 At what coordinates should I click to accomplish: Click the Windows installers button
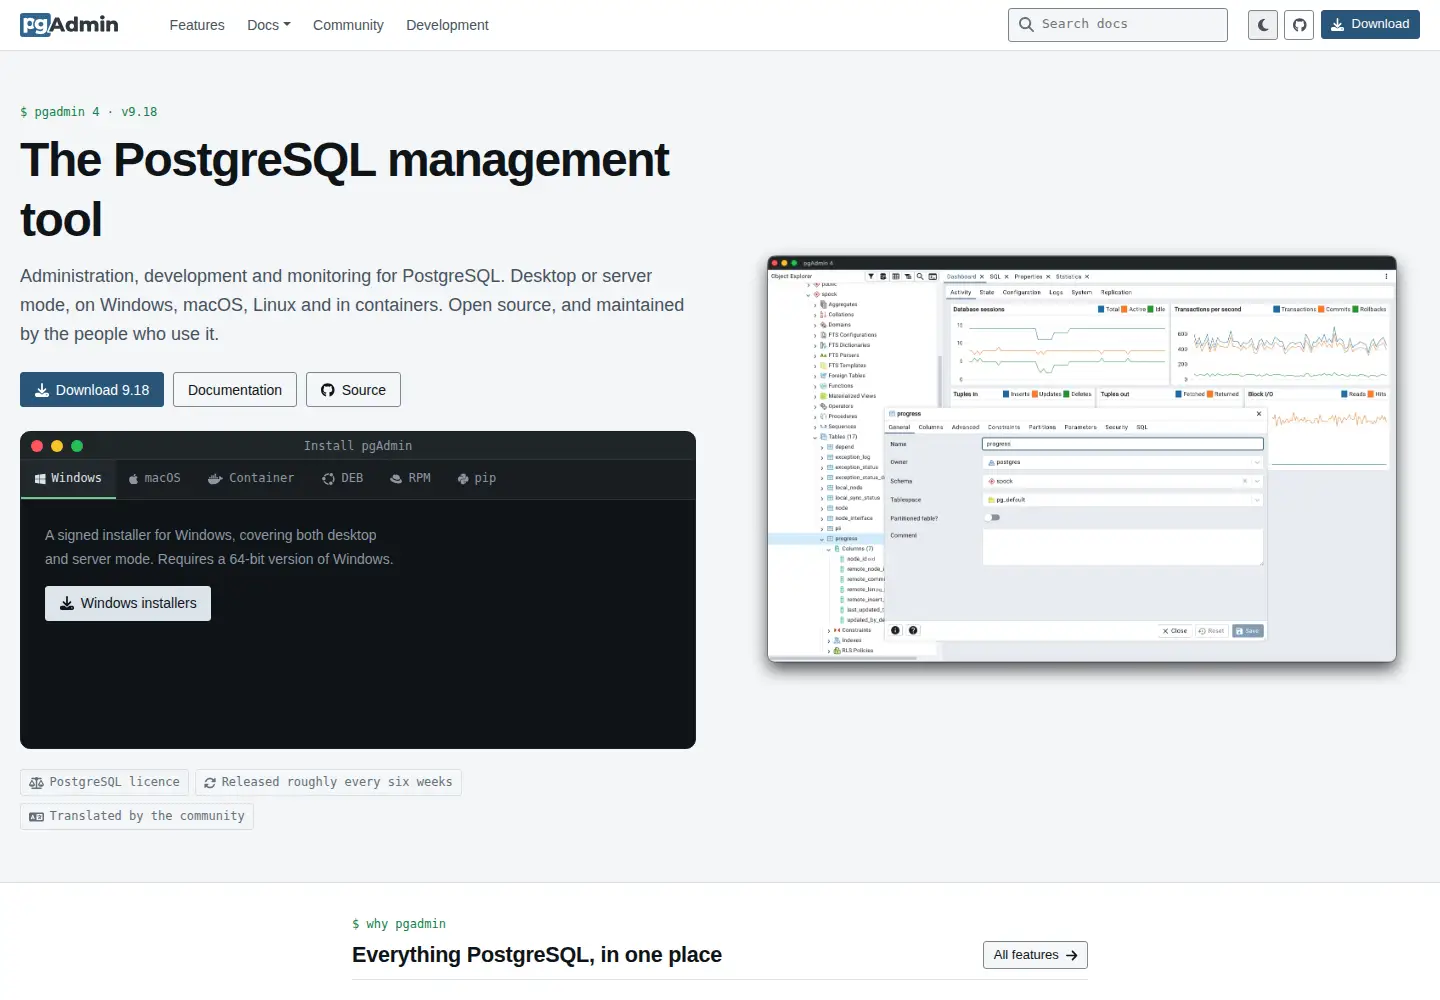pyautogui.click(x=128, y=603)
